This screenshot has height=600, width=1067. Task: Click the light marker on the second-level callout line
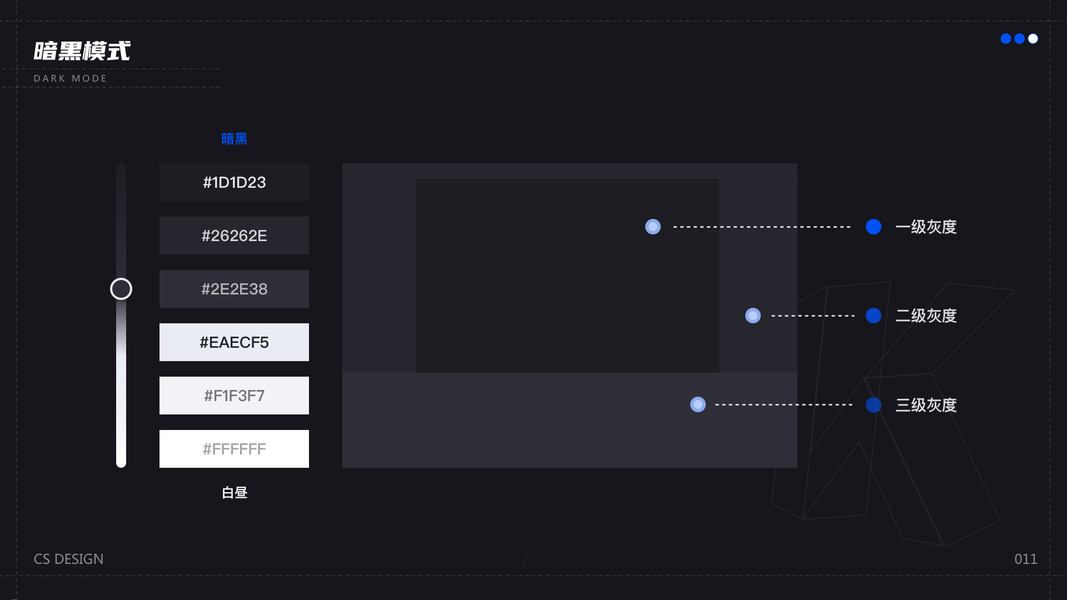coord(753,316)
